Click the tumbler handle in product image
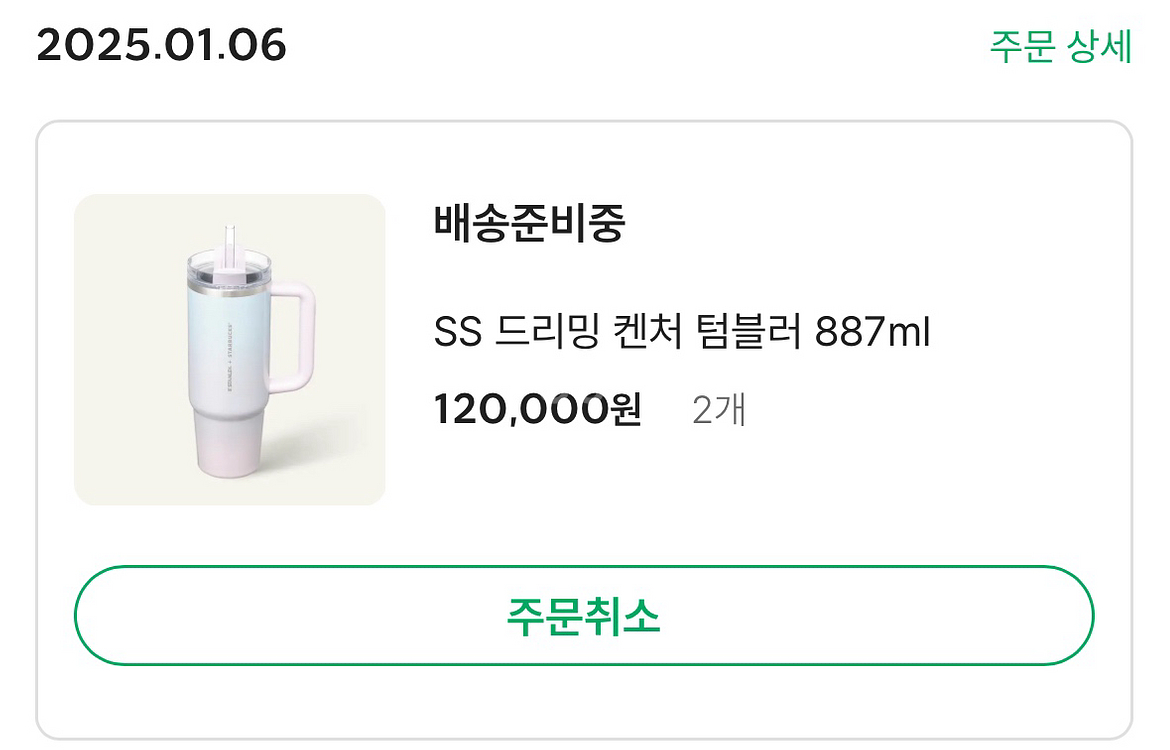 coord(297,335)
